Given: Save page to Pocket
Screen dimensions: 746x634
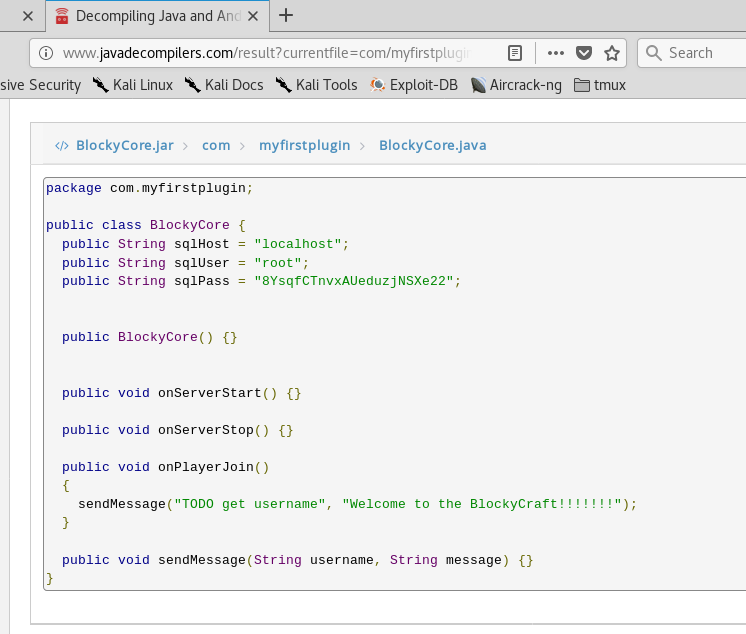Looking at the screenshot, I should point(584,53).
